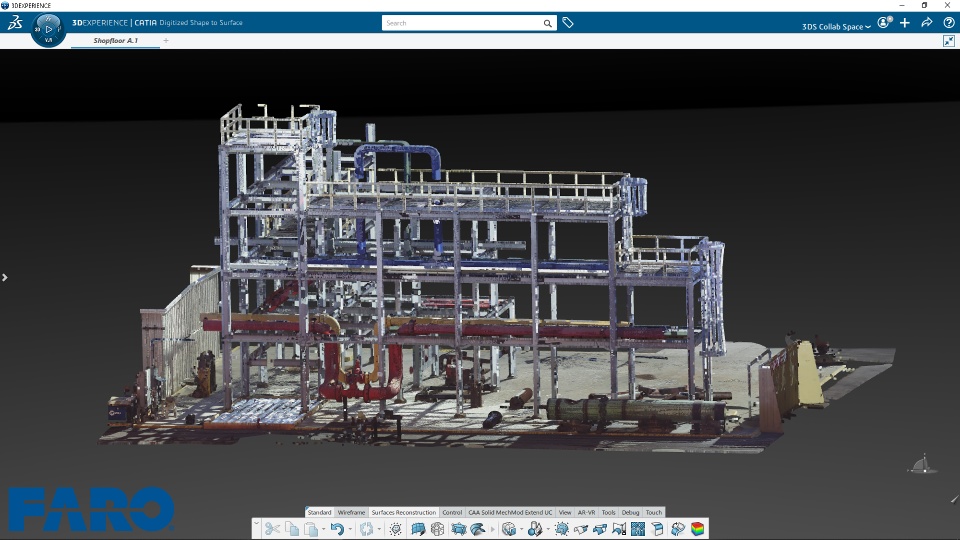Open 3DS Collab Space dropdown
The width and height of the screenshot is (960, 540).
(836, 26)
